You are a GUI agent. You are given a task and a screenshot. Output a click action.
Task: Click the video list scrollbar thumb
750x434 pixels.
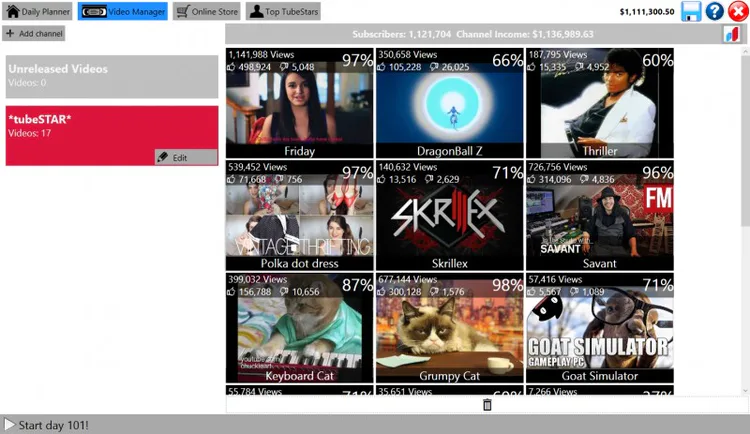745,141
